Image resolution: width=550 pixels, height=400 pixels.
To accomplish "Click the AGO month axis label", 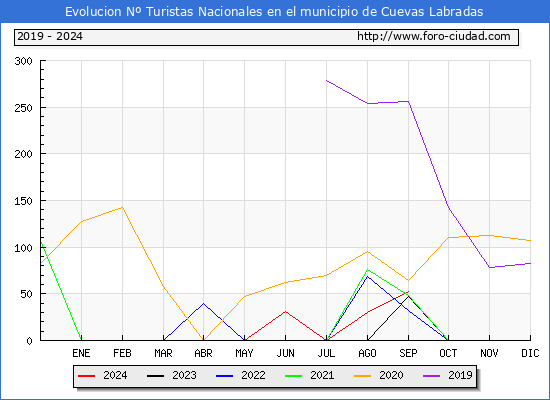I will (367, 353).
